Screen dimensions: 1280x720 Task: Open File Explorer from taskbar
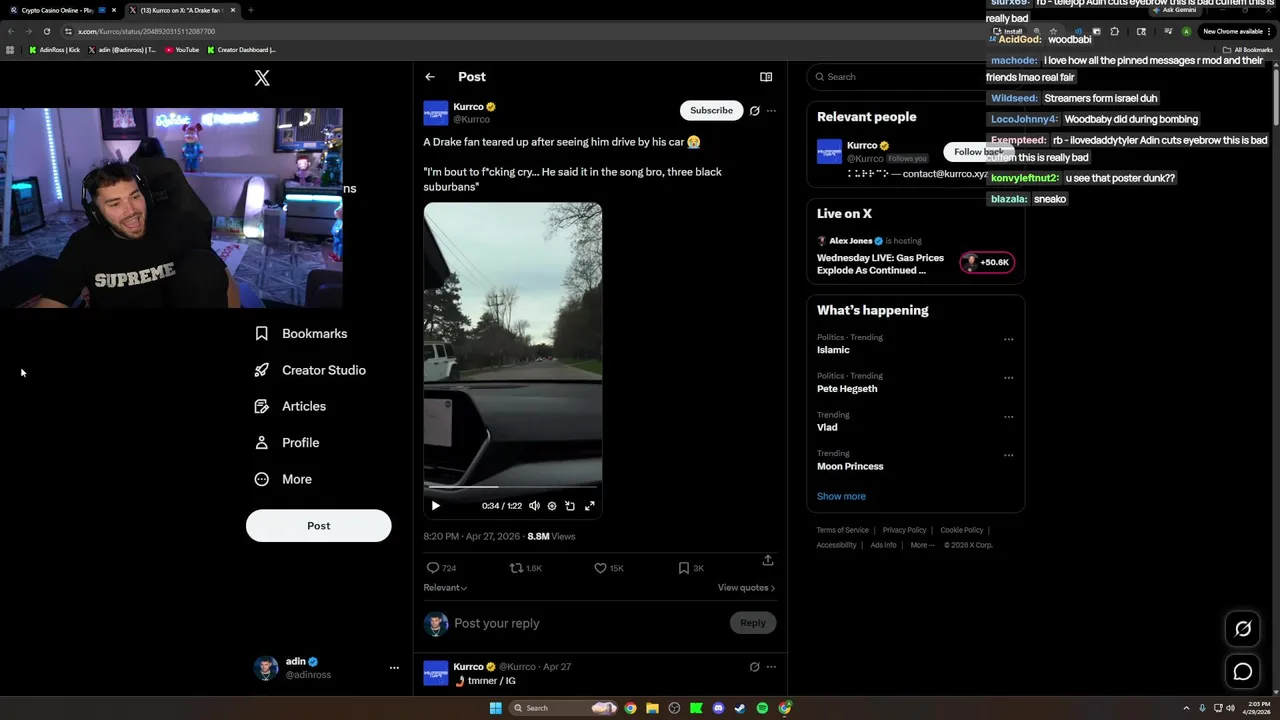[652, 708]
